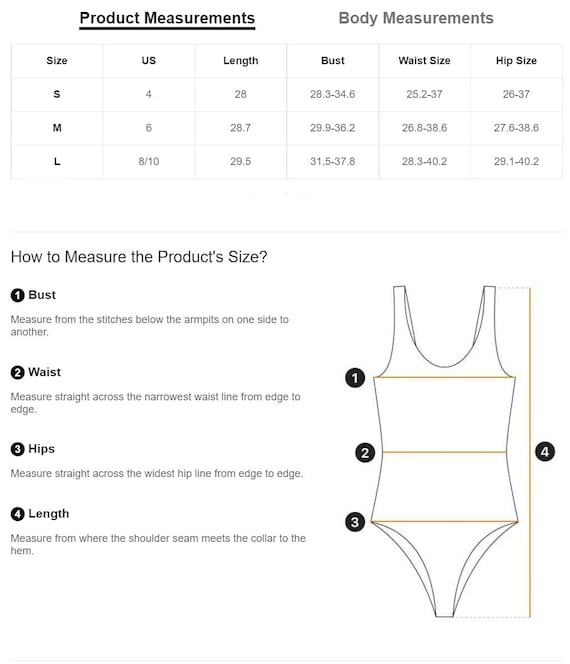Select the size M row label
Screen dimensions: 570x664
click(57, 128)
